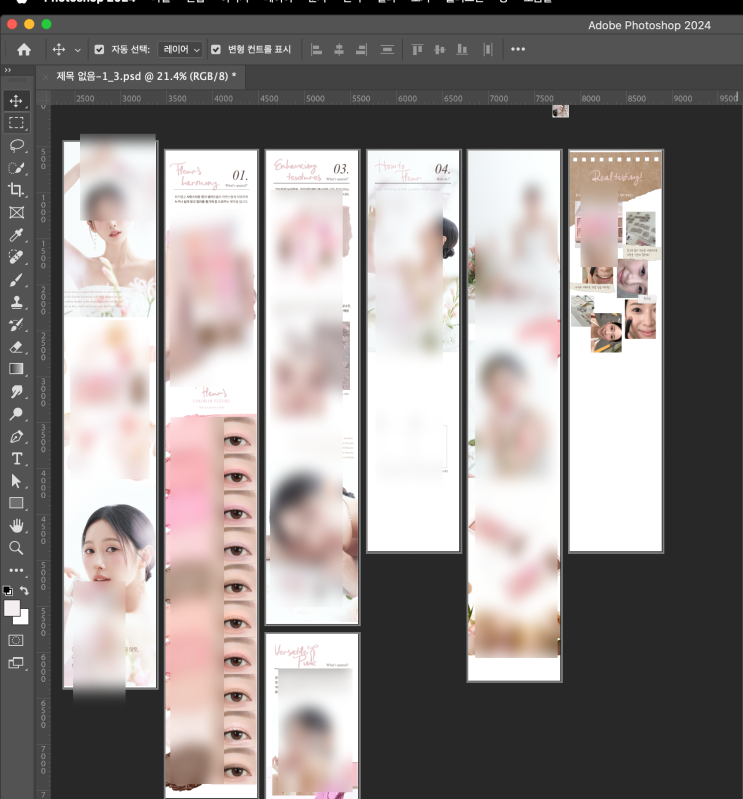Open the 레이어 auto-select dropdown
This screenshot has height=799, width=743.
[180, 49]
